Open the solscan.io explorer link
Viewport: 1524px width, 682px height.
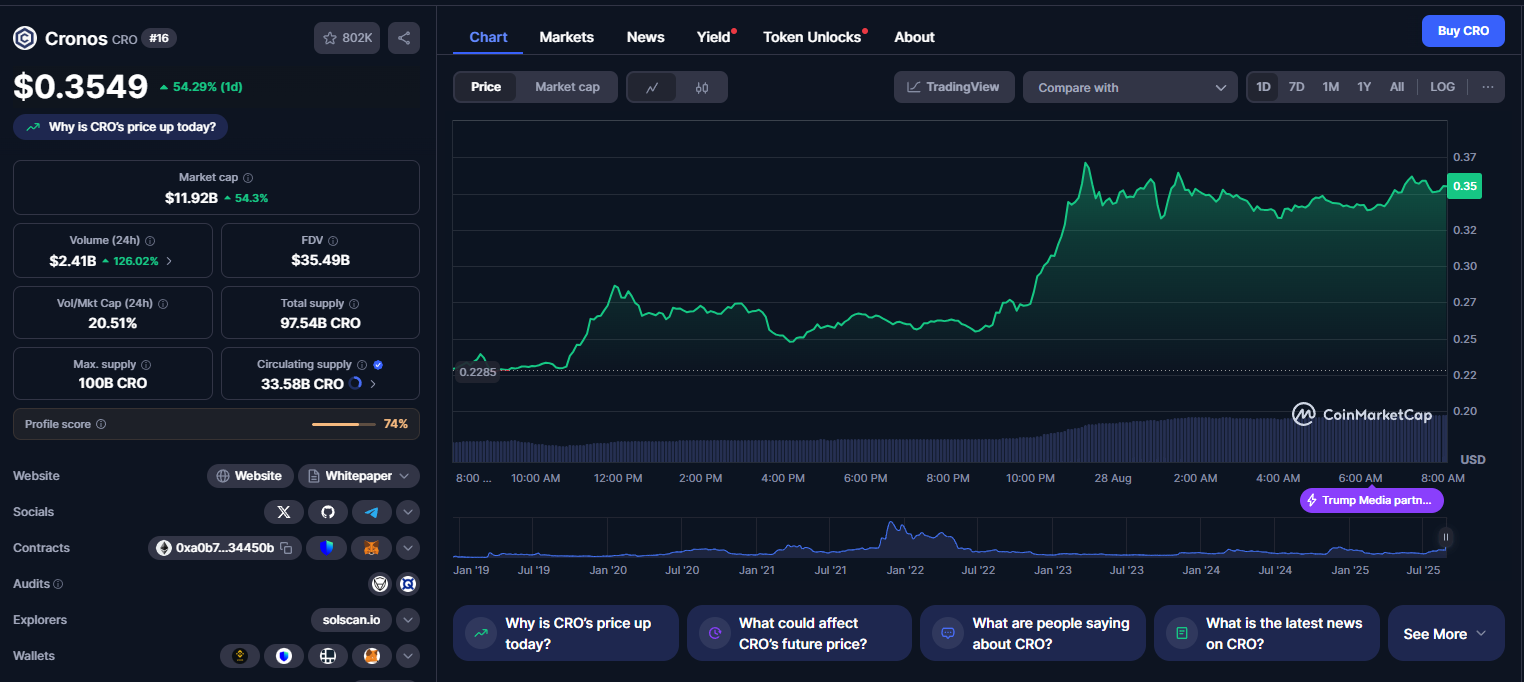352,620
